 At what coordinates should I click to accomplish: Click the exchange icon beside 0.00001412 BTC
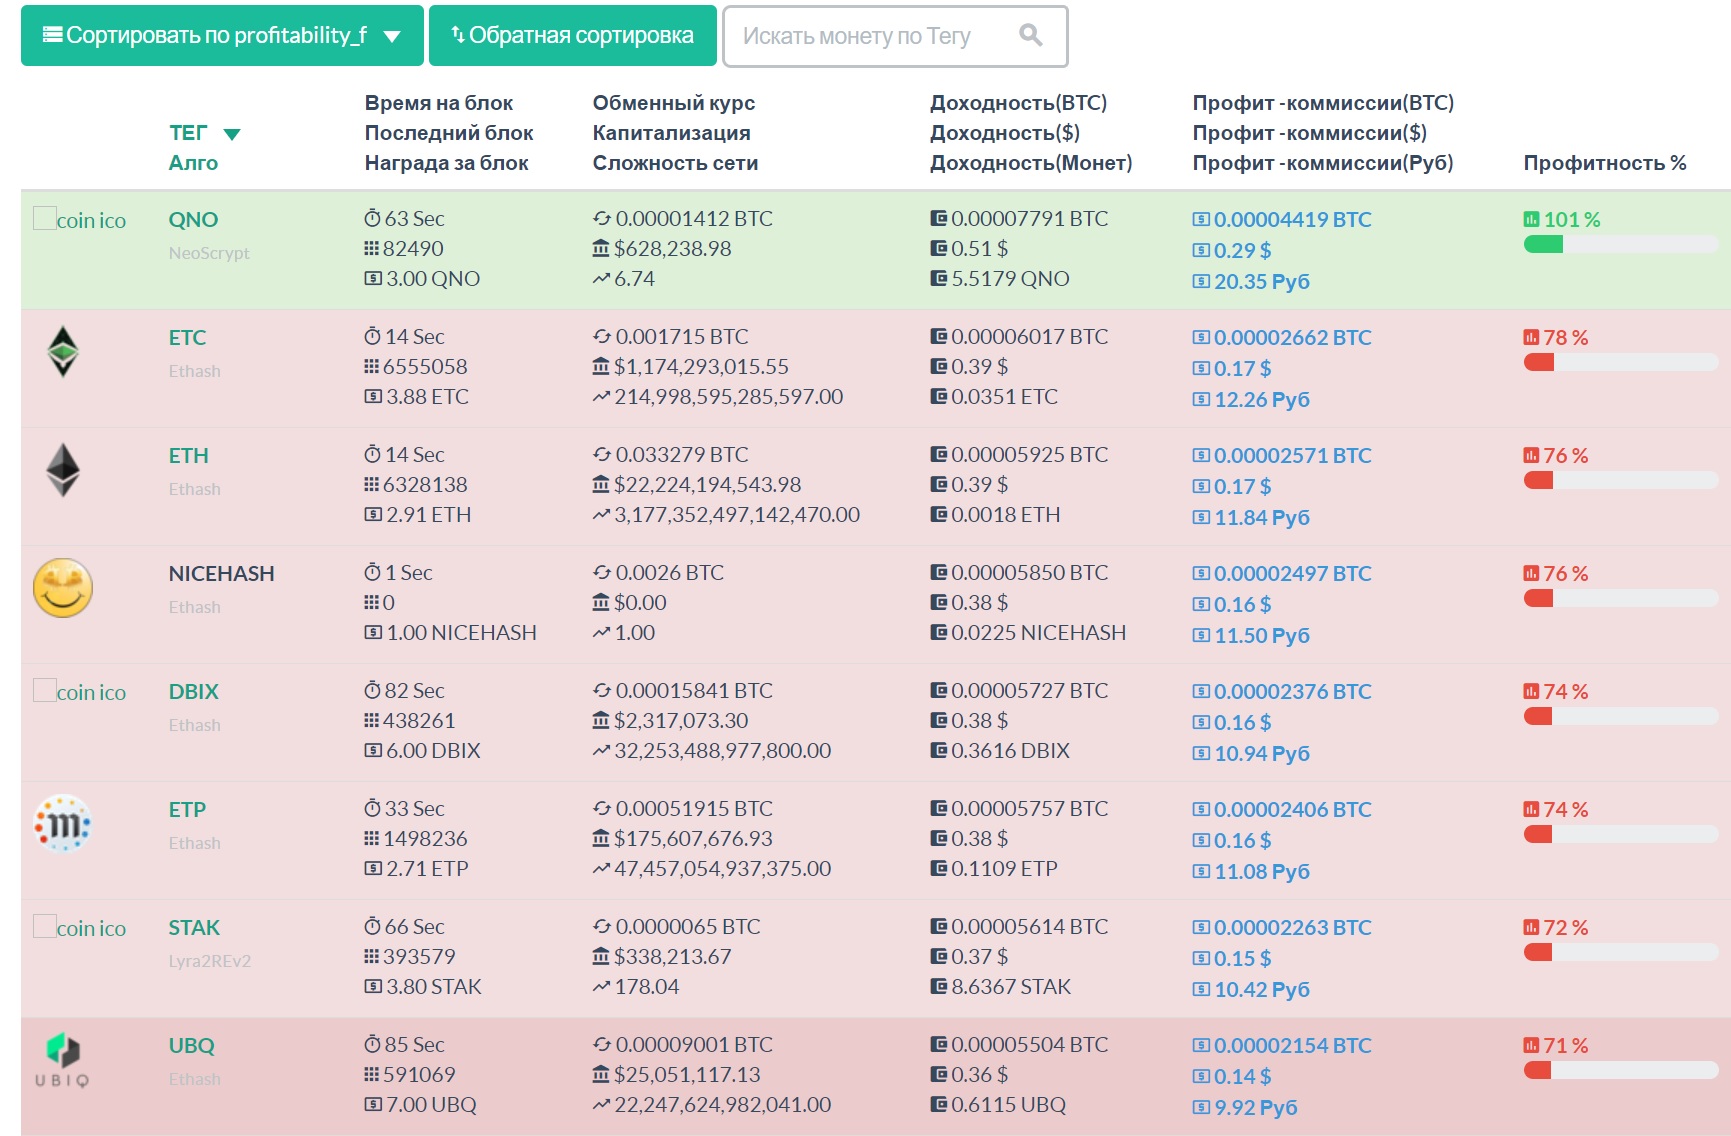coord(602,218)
